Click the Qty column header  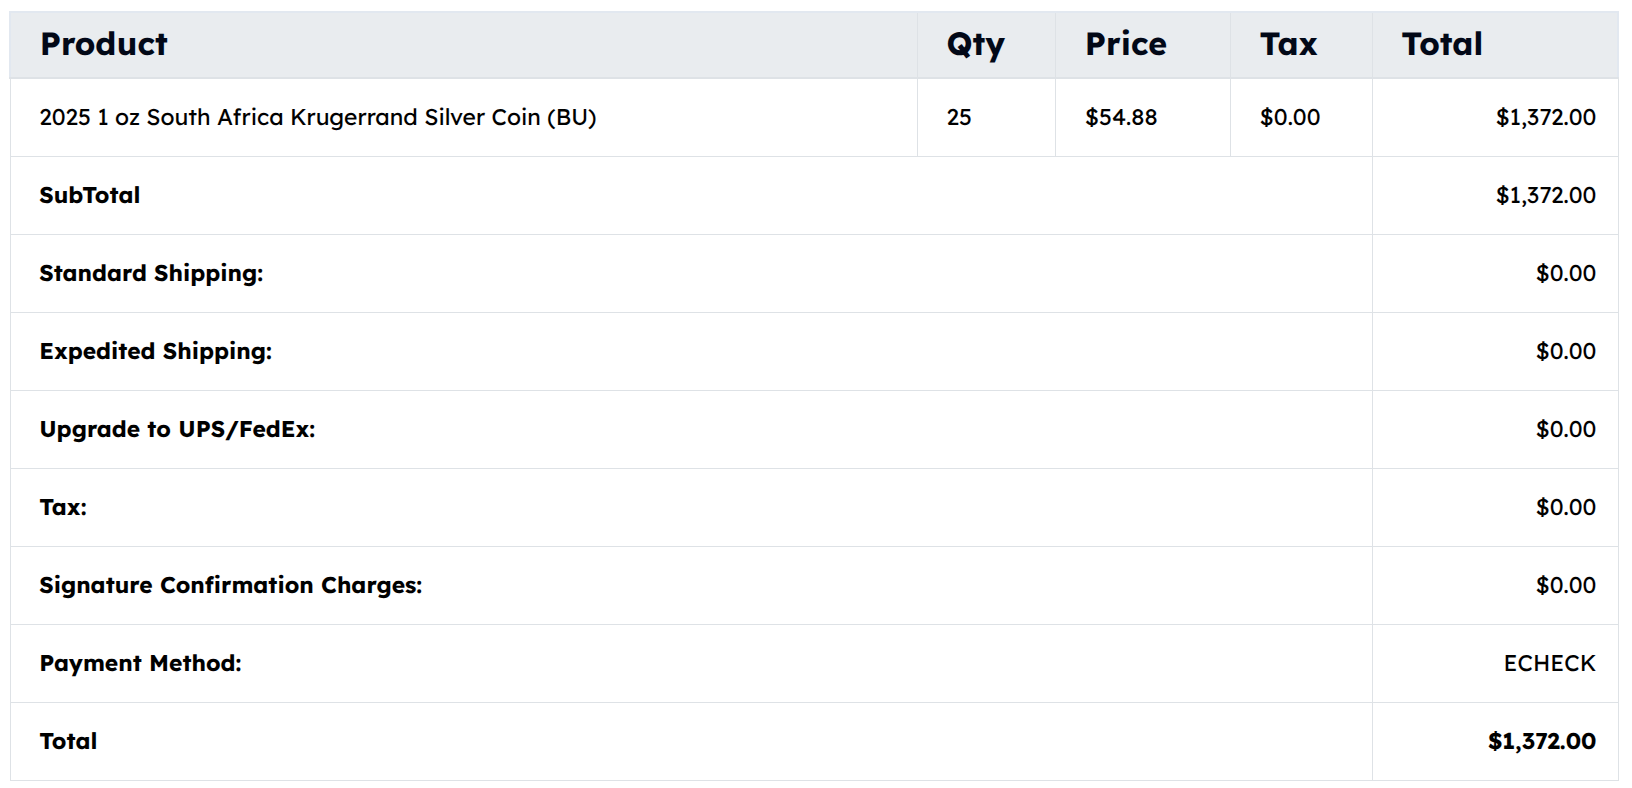point(975,44)
